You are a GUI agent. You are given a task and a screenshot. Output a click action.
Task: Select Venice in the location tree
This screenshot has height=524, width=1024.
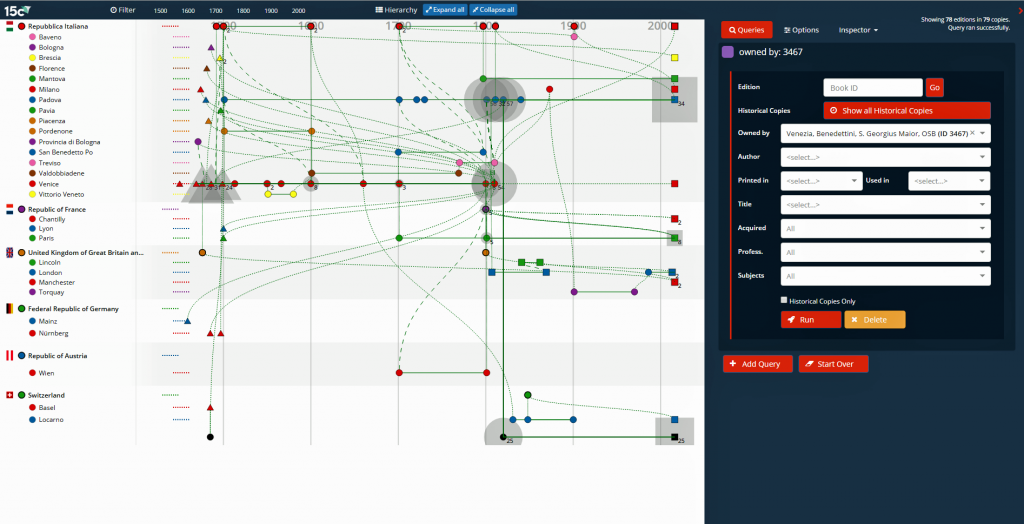(x=49, y=184)
